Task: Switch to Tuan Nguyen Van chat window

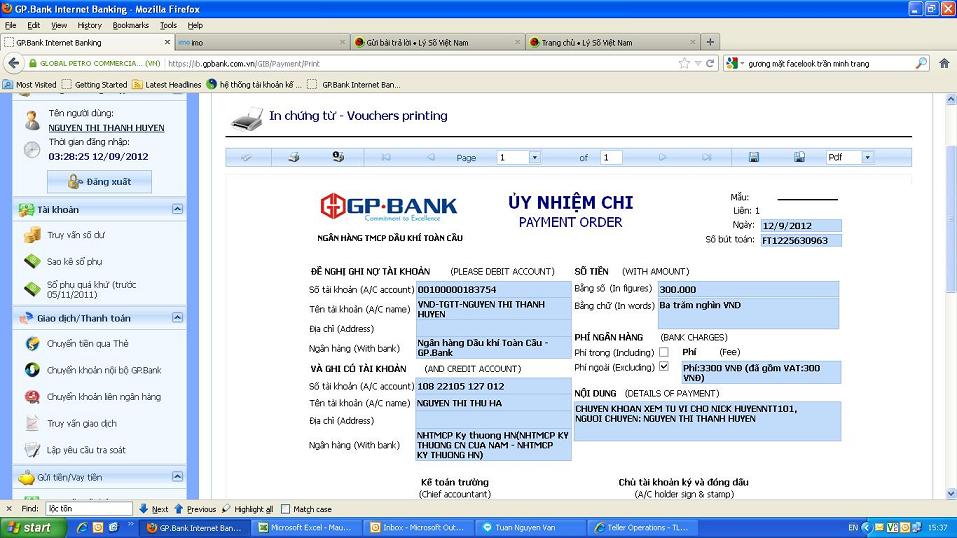Action: point(530,528)
